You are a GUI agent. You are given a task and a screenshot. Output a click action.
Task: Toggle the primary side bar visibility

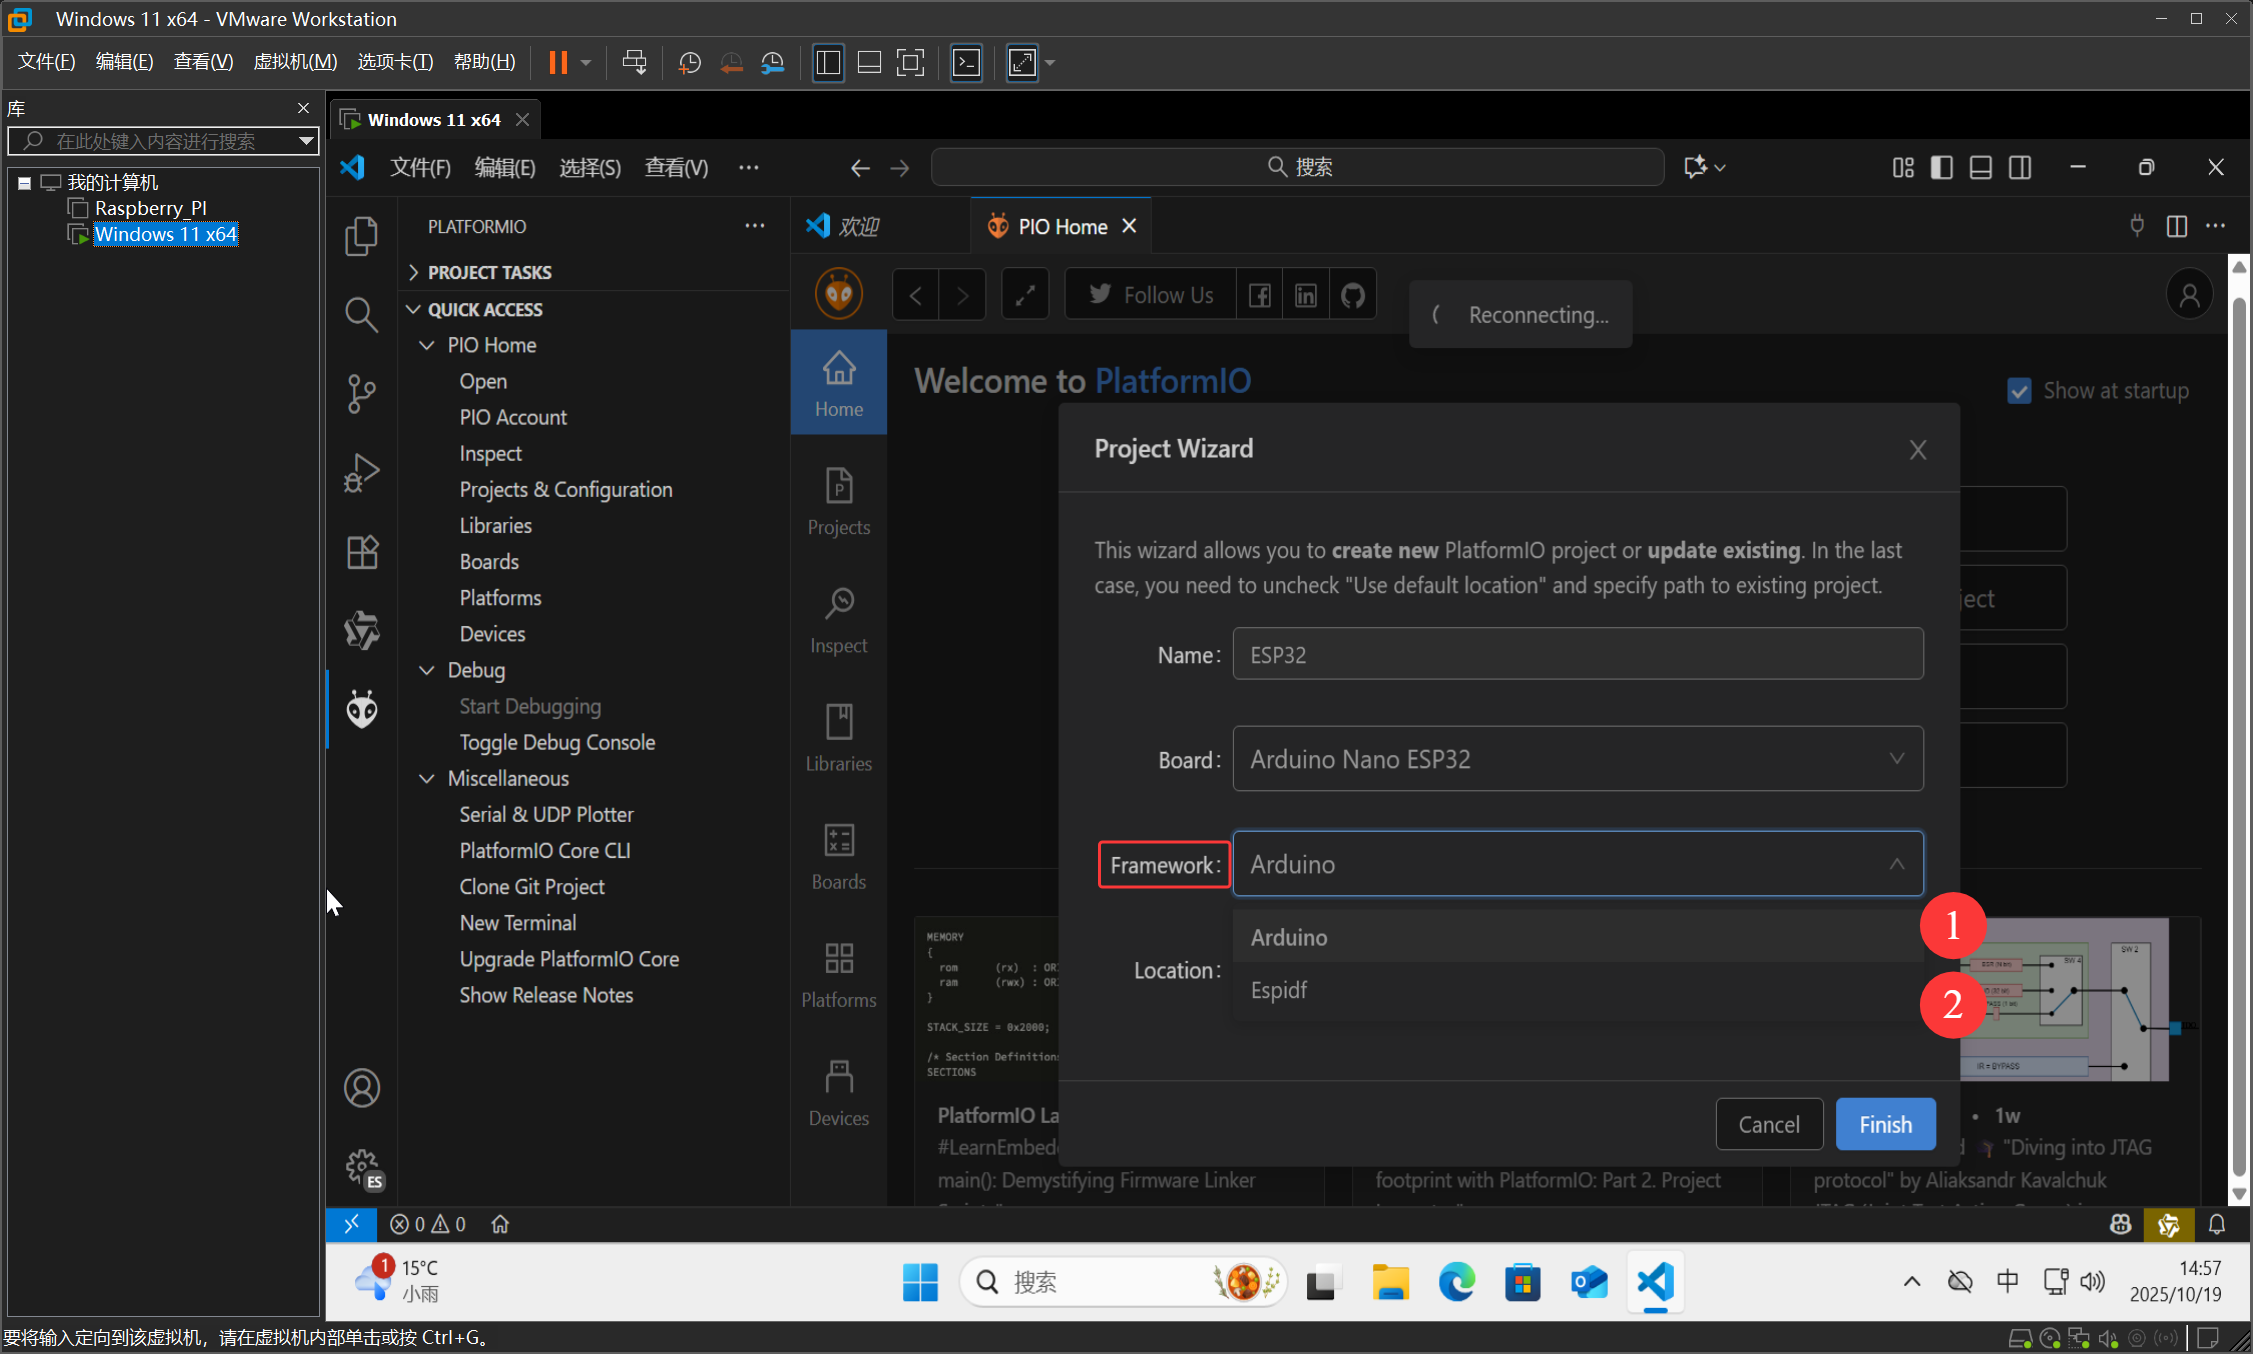(1941, 167)
